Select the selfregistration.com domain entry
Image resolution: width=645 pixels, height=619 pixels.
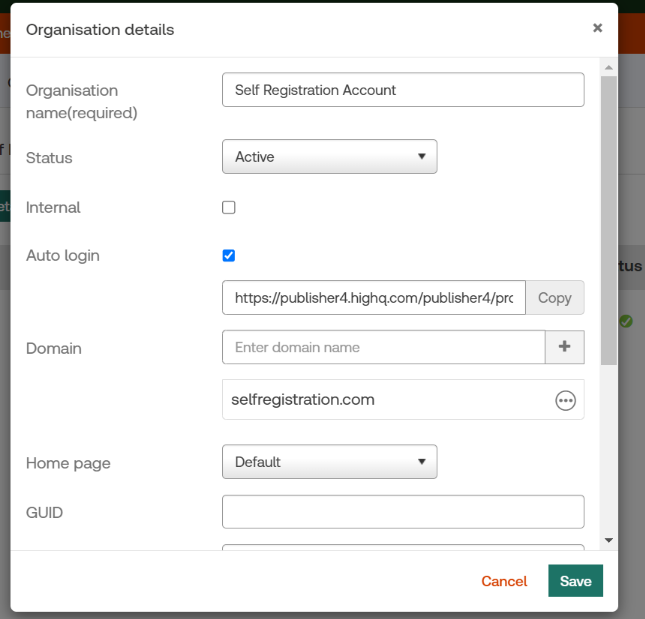pyautogui.click(x=380, y=400)
